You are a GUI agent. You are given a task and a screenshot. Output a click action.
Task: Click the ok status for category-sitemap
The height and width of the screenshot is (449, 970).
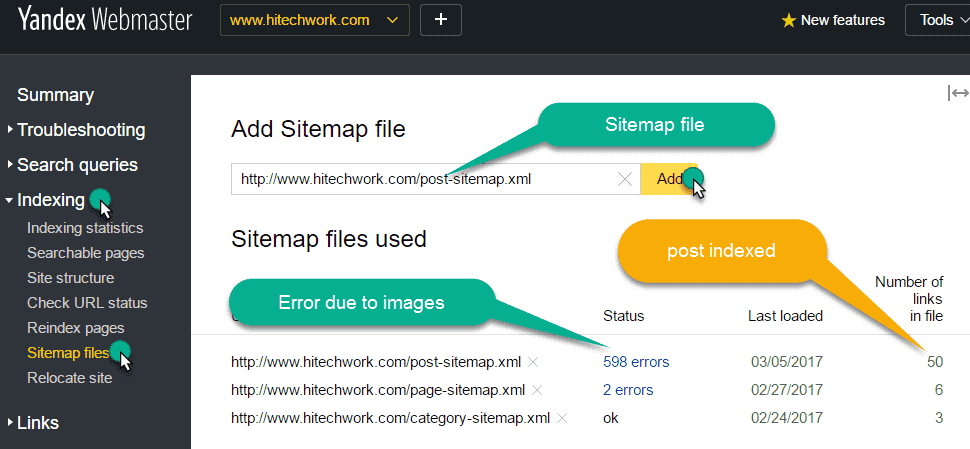(611, 418)
